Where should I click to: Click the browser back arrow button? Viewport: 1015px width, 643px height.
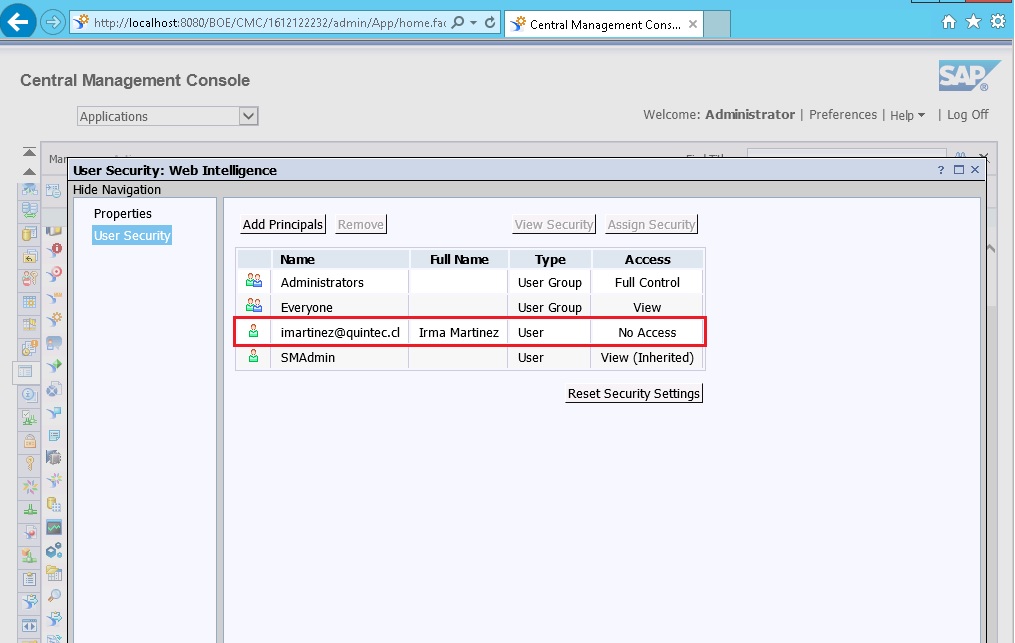(x=17, y=21)
